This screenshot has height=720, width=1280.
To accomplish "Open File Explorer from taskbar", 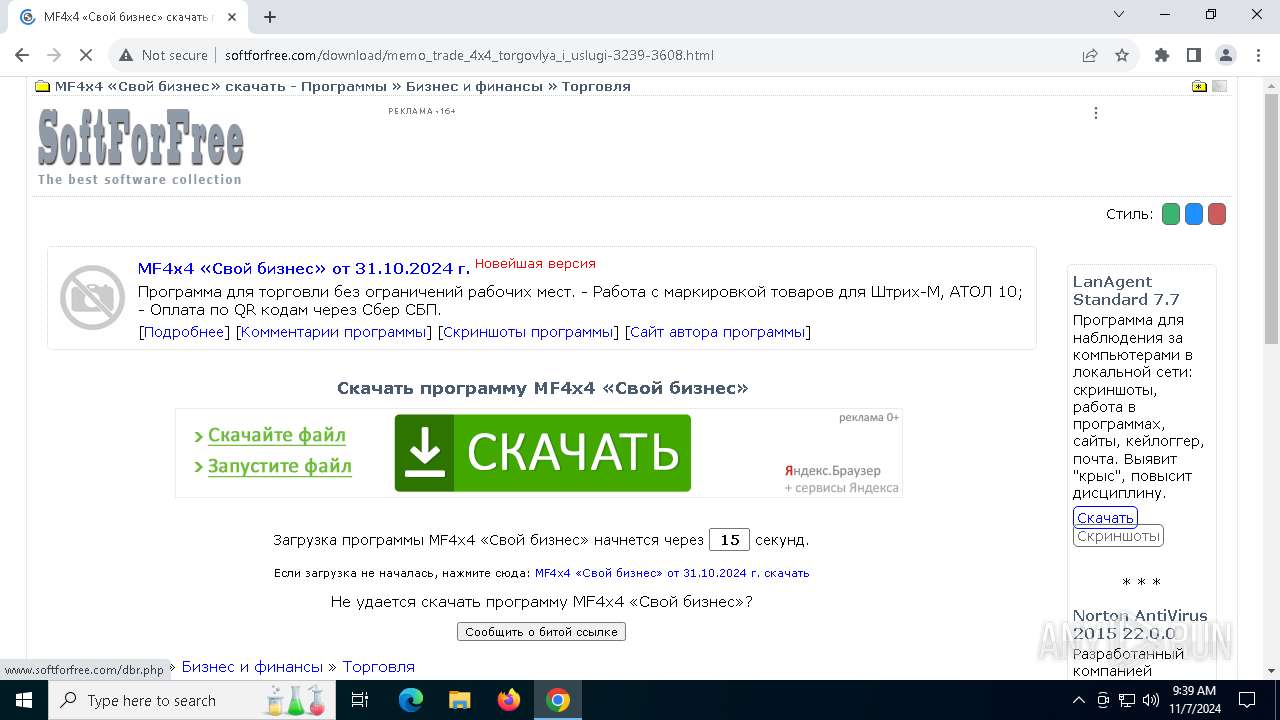I will (460, 700).
